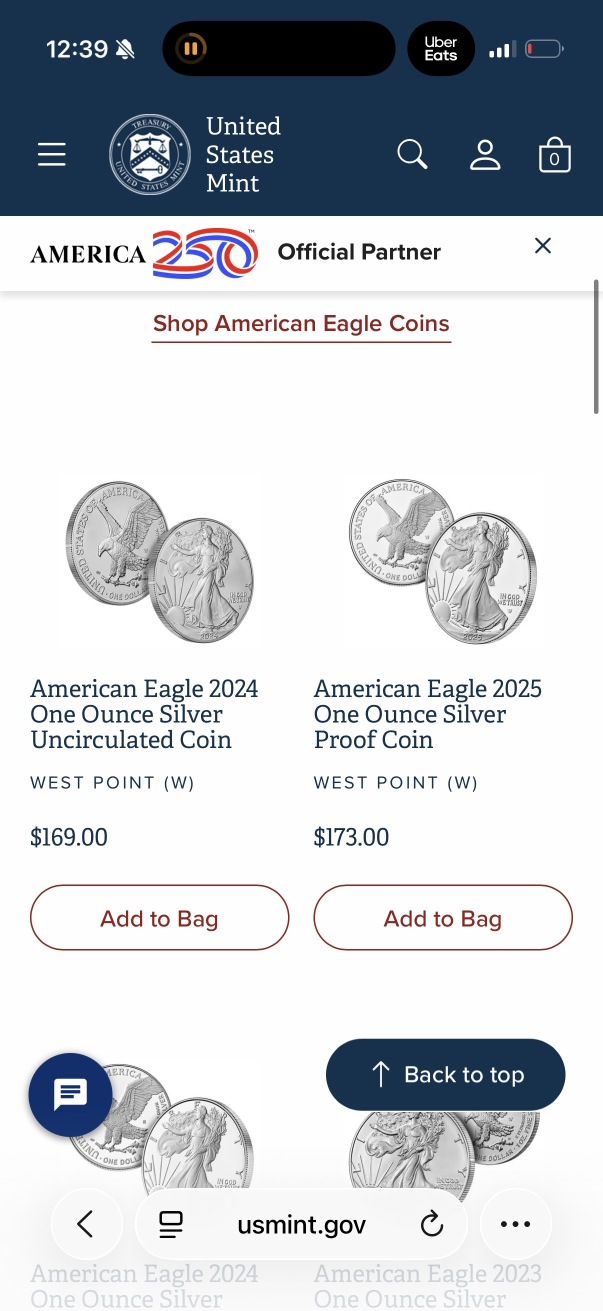Open American Eagle 2025 Proof Coin title
The width and height of the screenshot is (603, 1311).
tap(428, 714)
